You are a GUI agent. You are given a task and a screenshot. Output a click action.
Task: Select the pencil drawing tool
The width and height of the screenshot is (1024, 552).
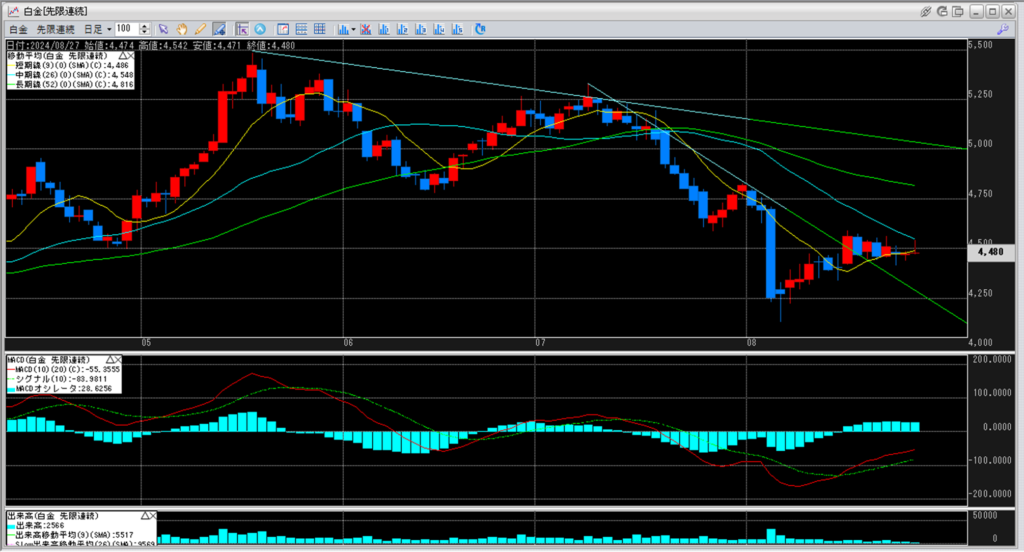(x=200, y=29)
